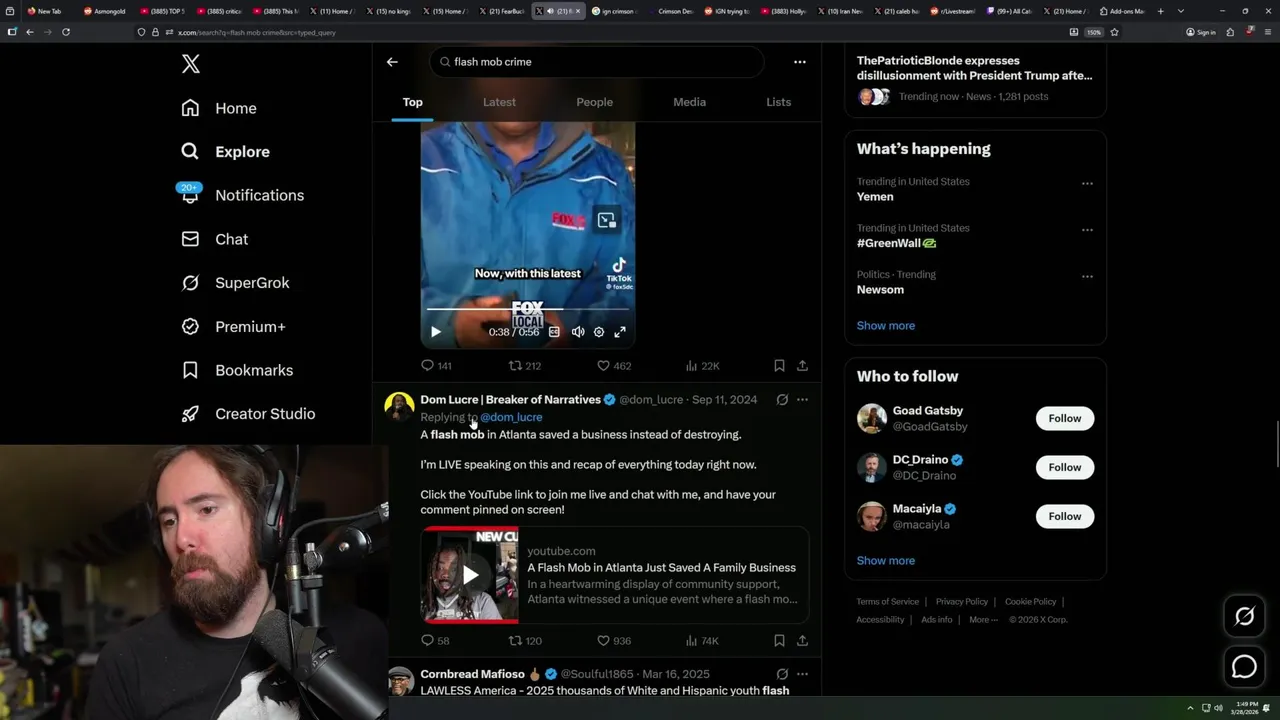Screen dimensions: 1280x720
Task: Like the post with 462 likes
Action: click(614, 366)
